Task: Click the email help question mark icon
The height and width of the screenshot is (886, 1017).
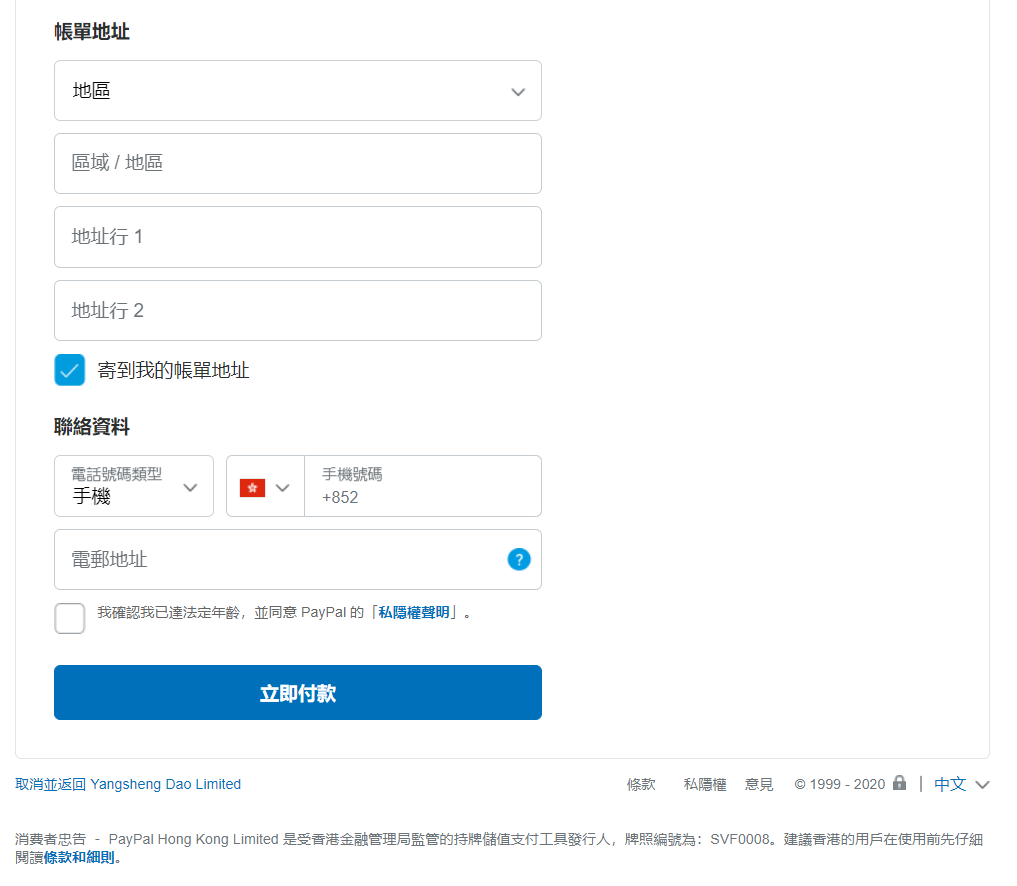Action: coord(519,559)
